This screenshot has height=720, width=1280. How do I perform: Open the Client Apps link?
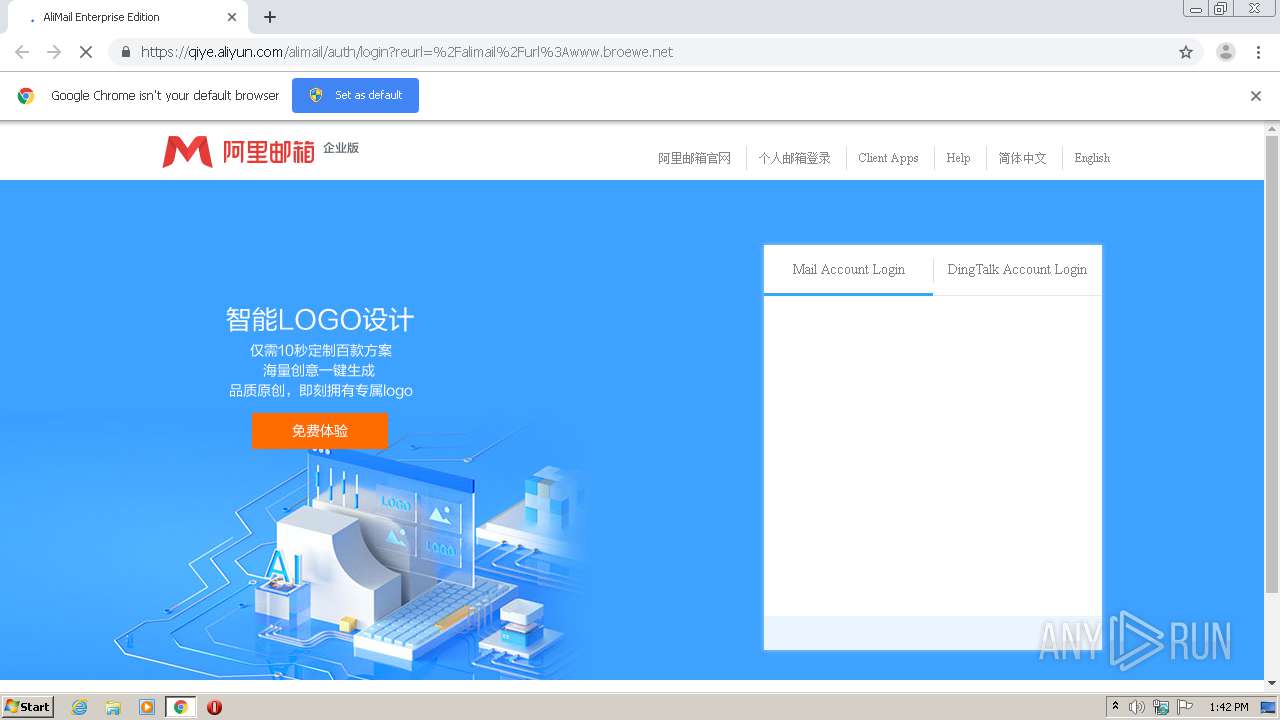pos(888,158)
